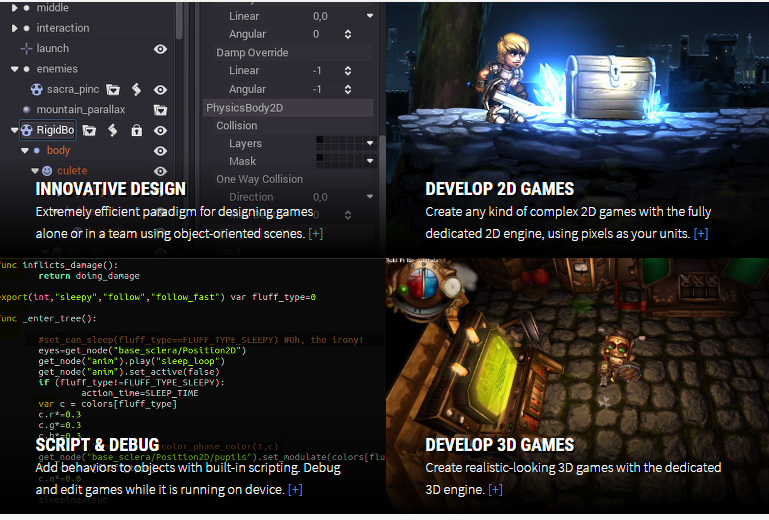The height and width of the screenshot is (520, 769).
Task: Click the sacra_pinc rigid body icon
Action: pos(36,89)
